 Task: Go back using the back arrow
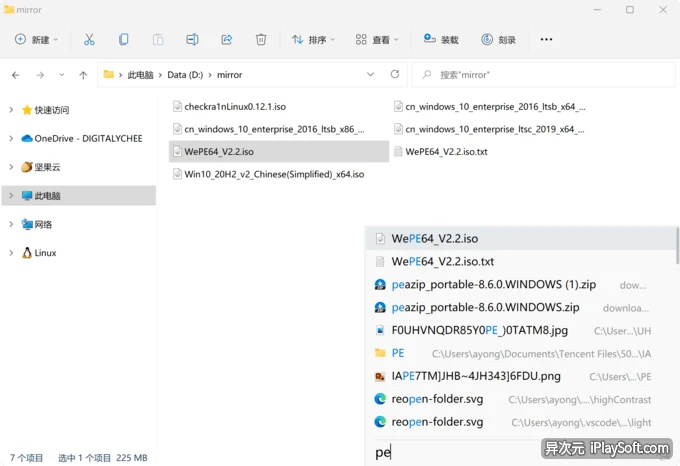click(x=15, y=75)
